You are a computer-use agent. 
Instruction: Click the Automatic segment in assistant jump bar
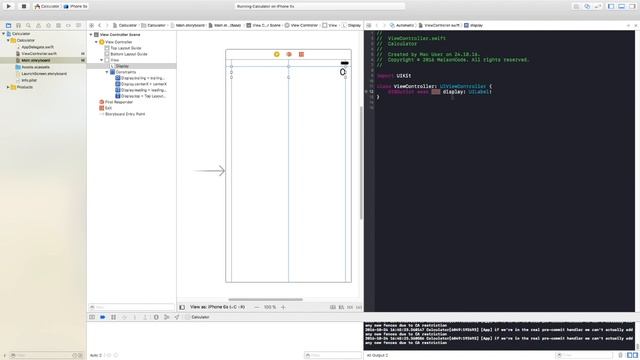(x=402, y=25)
